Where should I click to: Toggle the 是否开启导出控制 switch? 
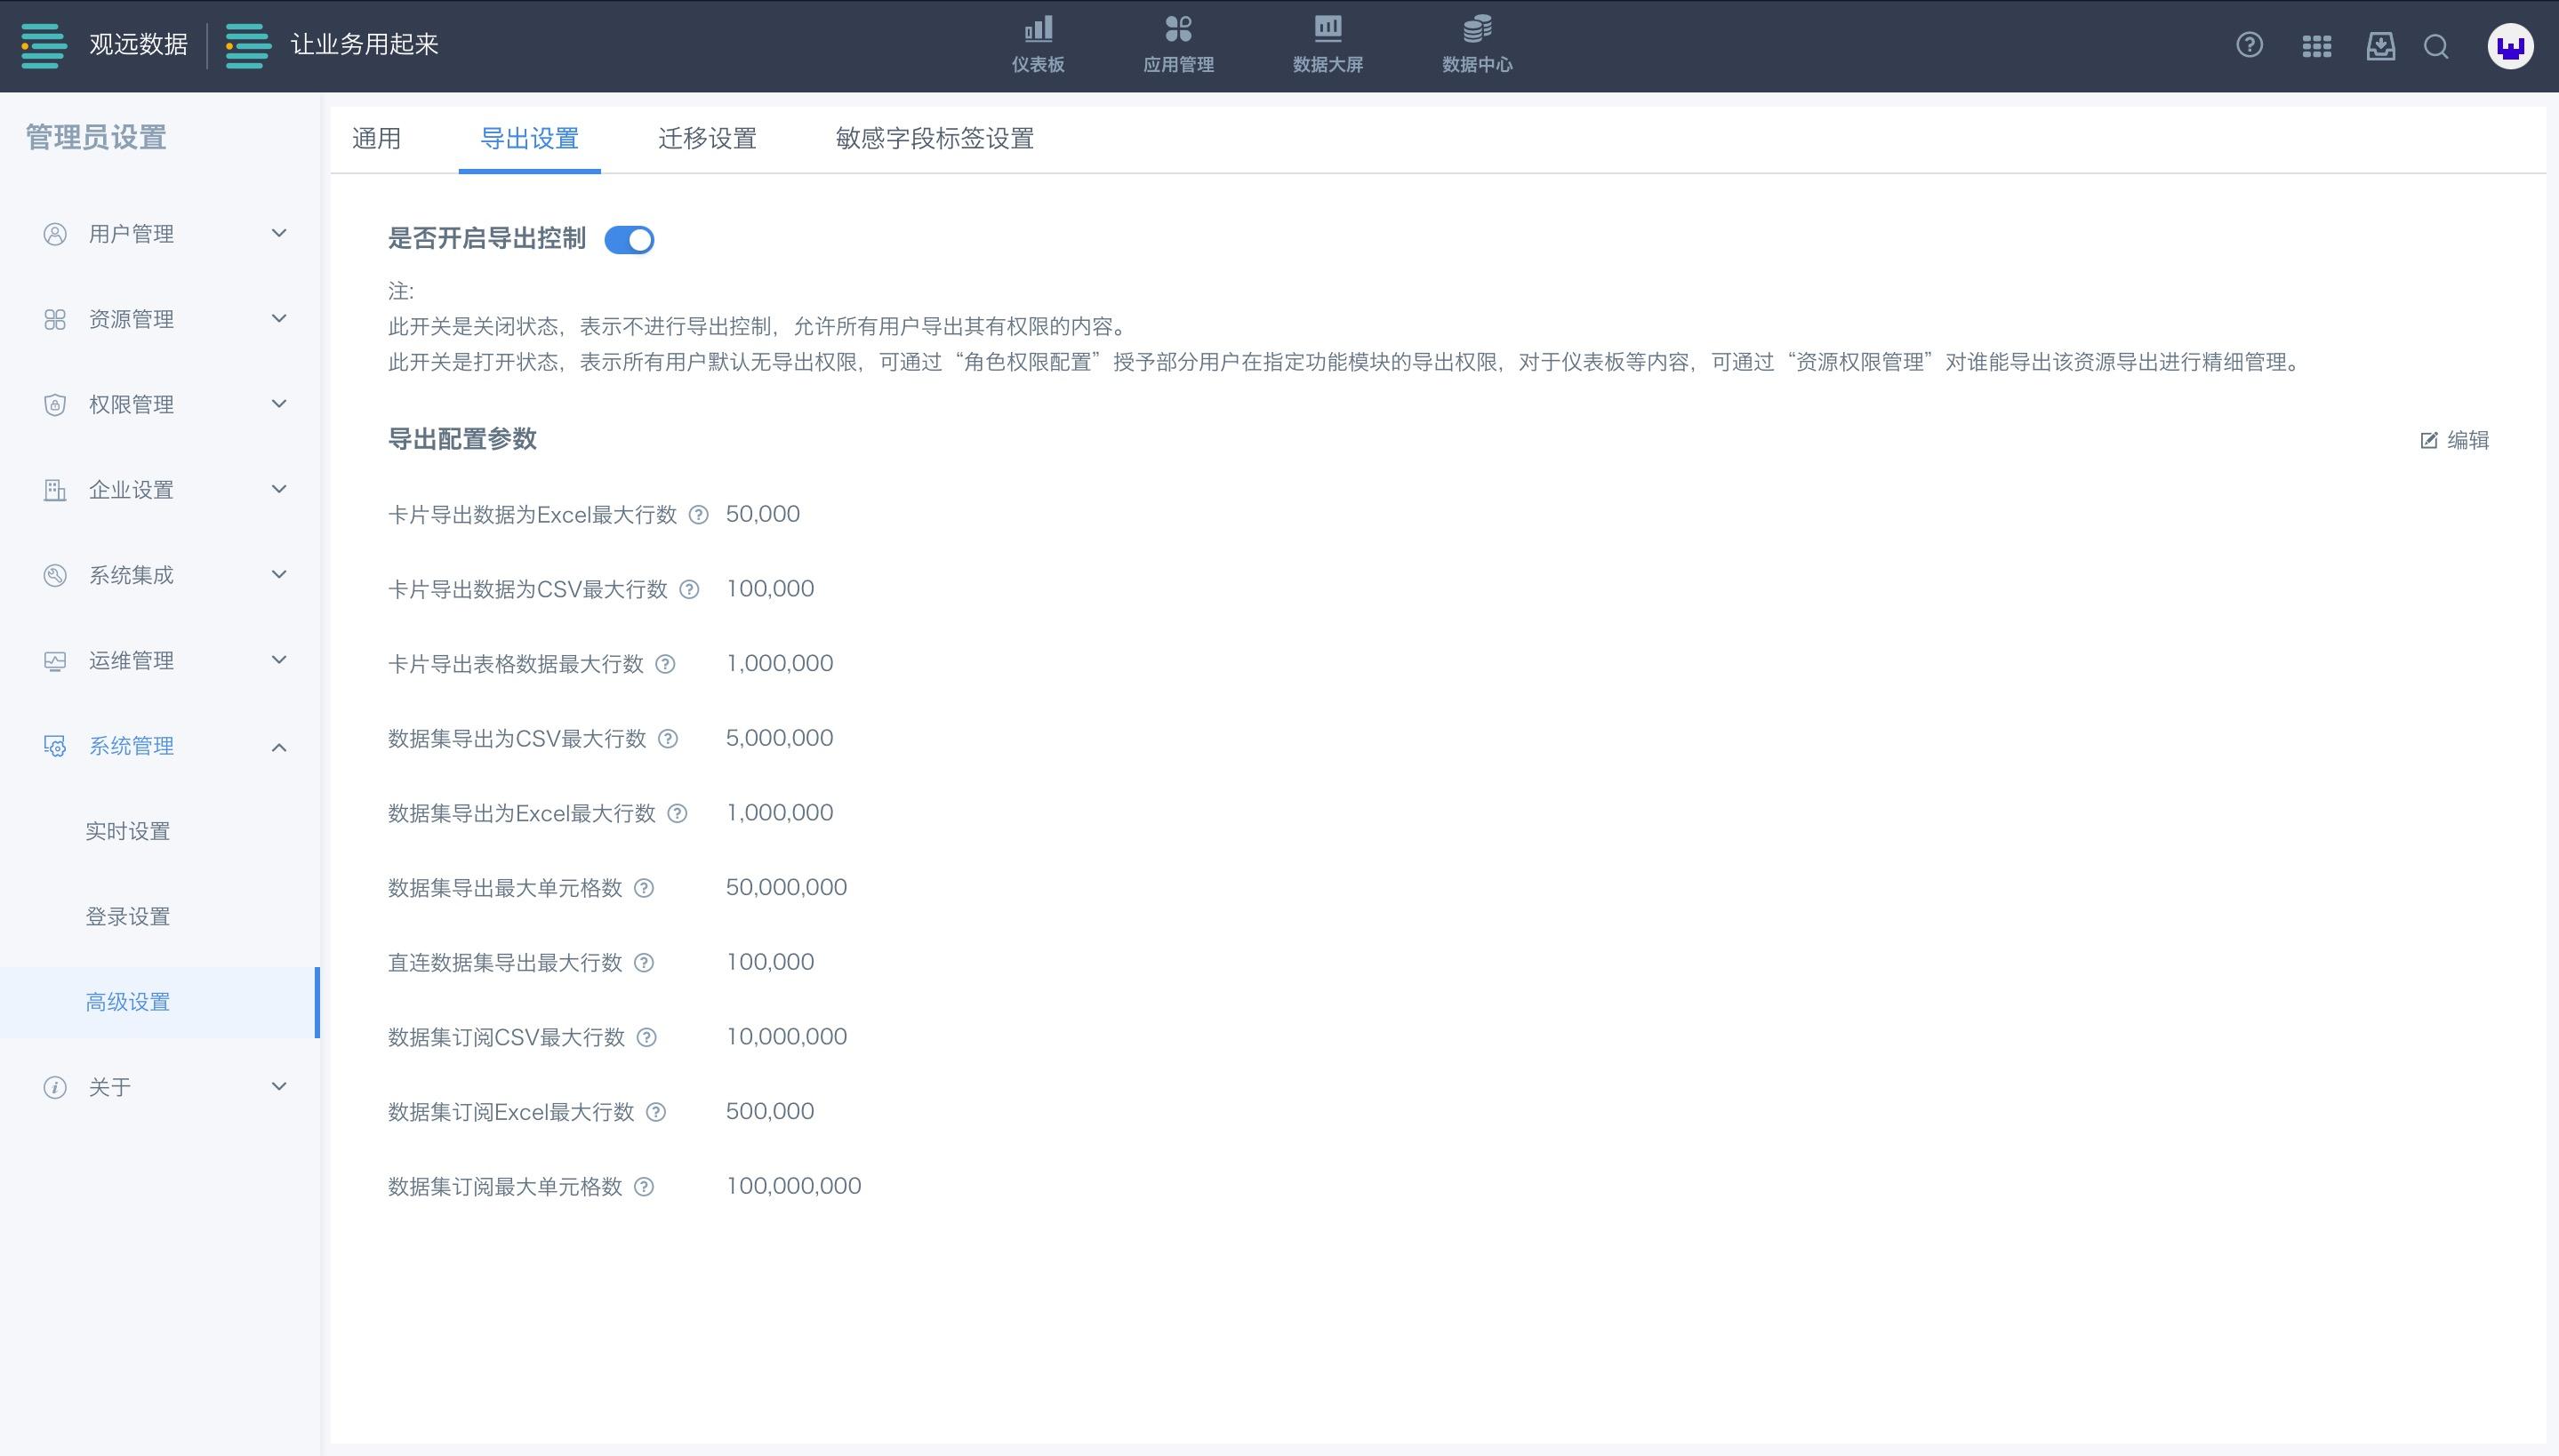pyautogui.click(x=629, y=240)
